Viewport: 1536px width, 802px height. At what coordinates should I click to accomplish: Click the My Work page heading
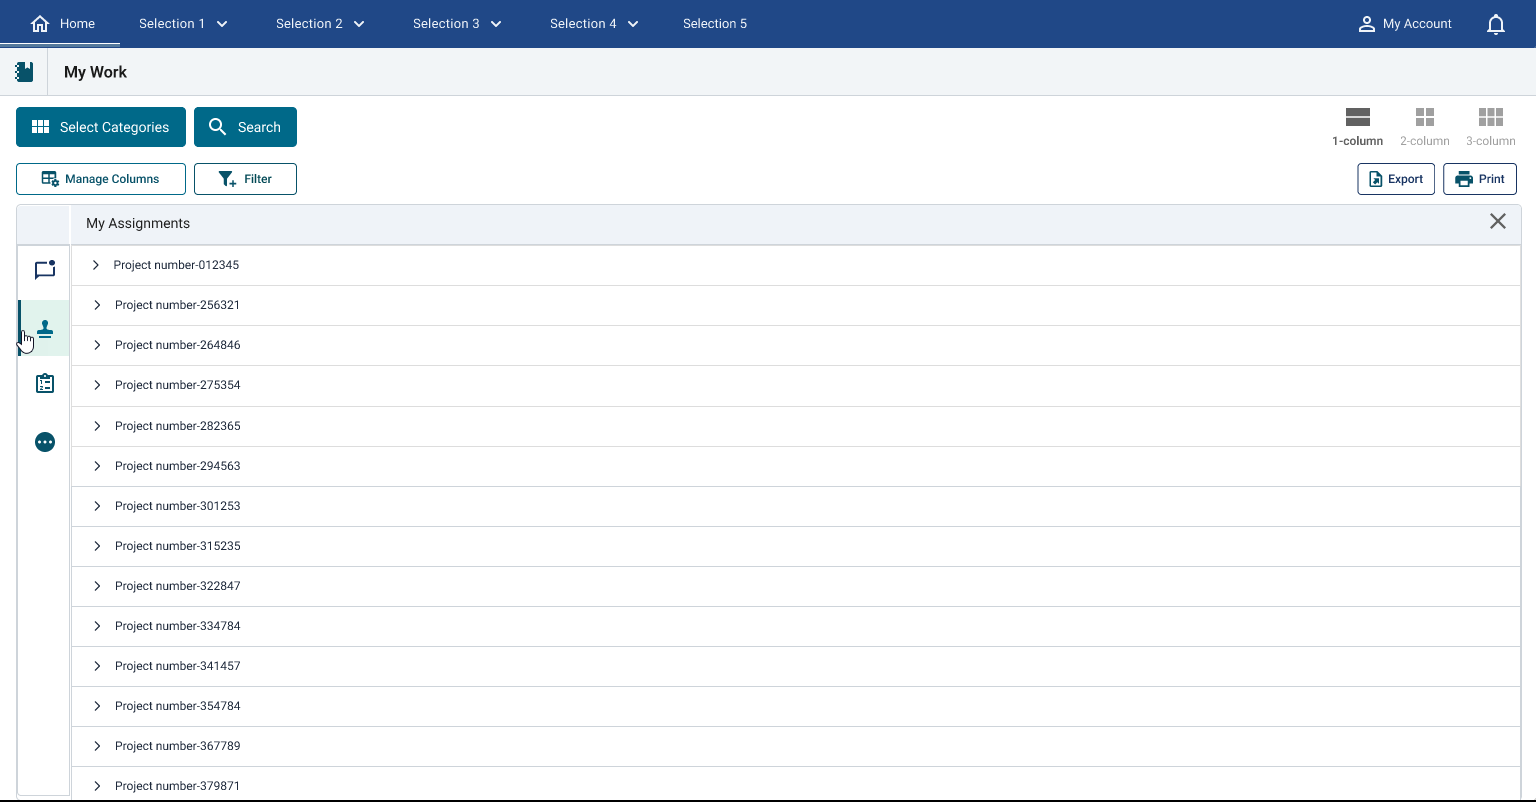[95, 72]
